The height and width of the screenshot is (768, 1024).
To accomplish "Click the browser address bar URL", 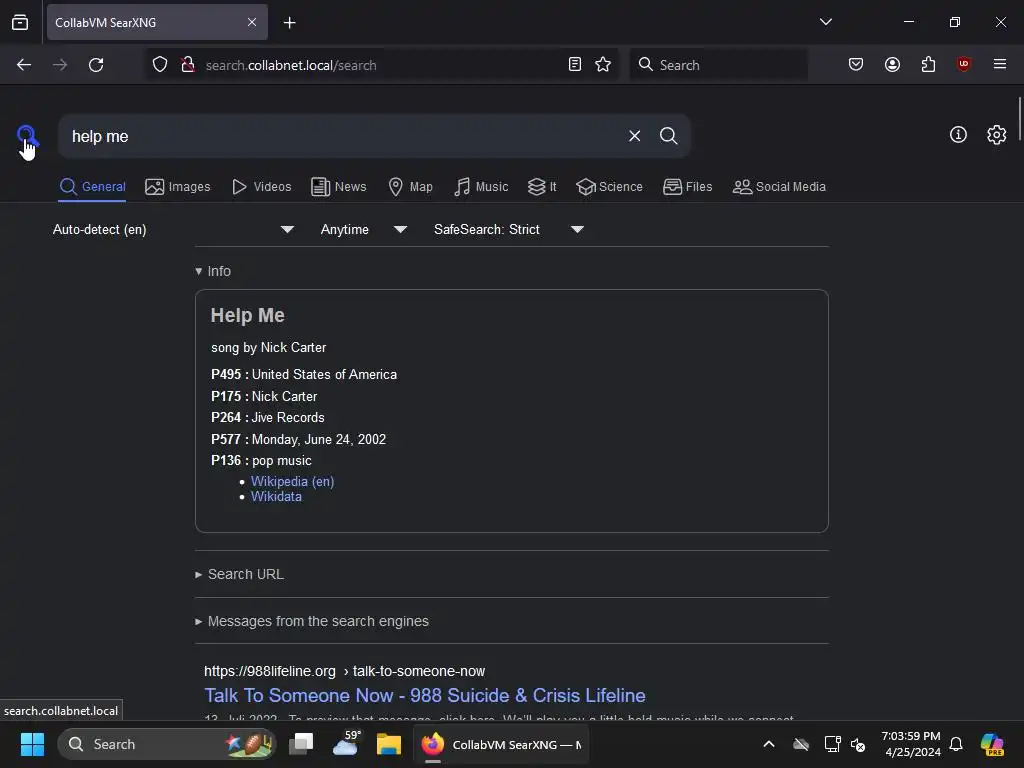I will [291, 65].
